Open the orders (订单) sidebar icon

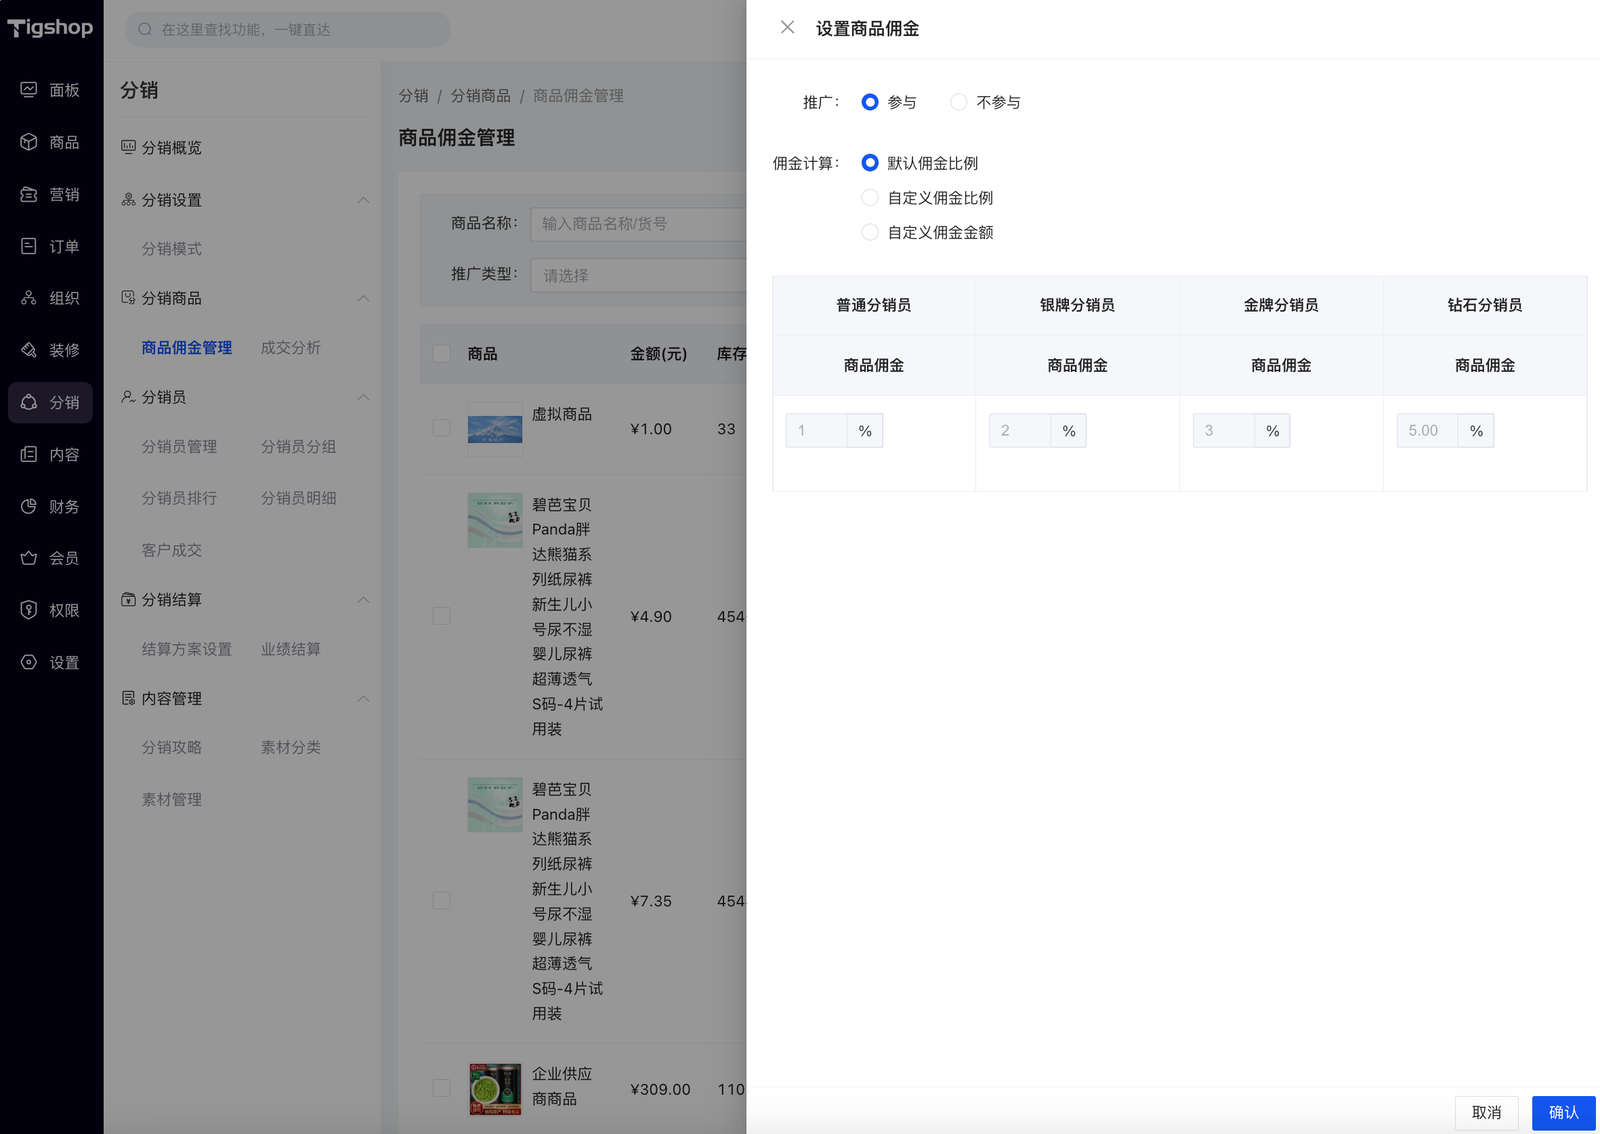[x=29, y=246]
